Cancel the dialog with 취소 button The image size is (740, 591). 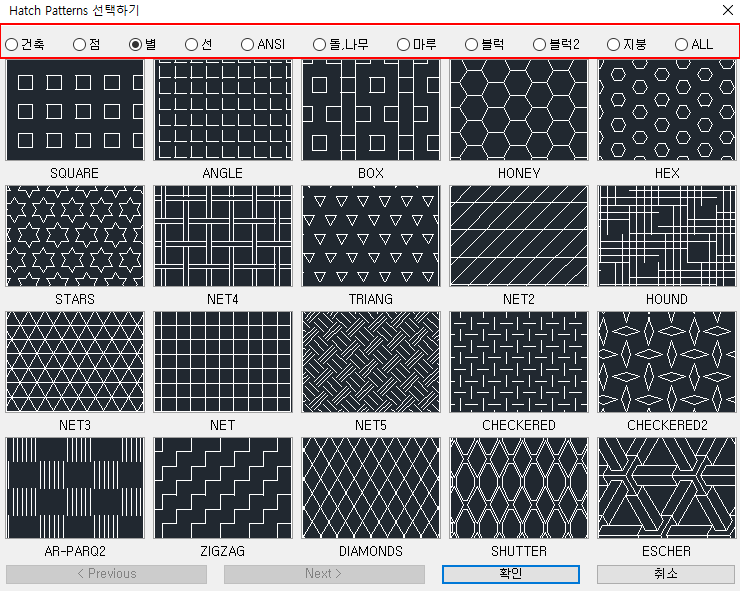666,574
